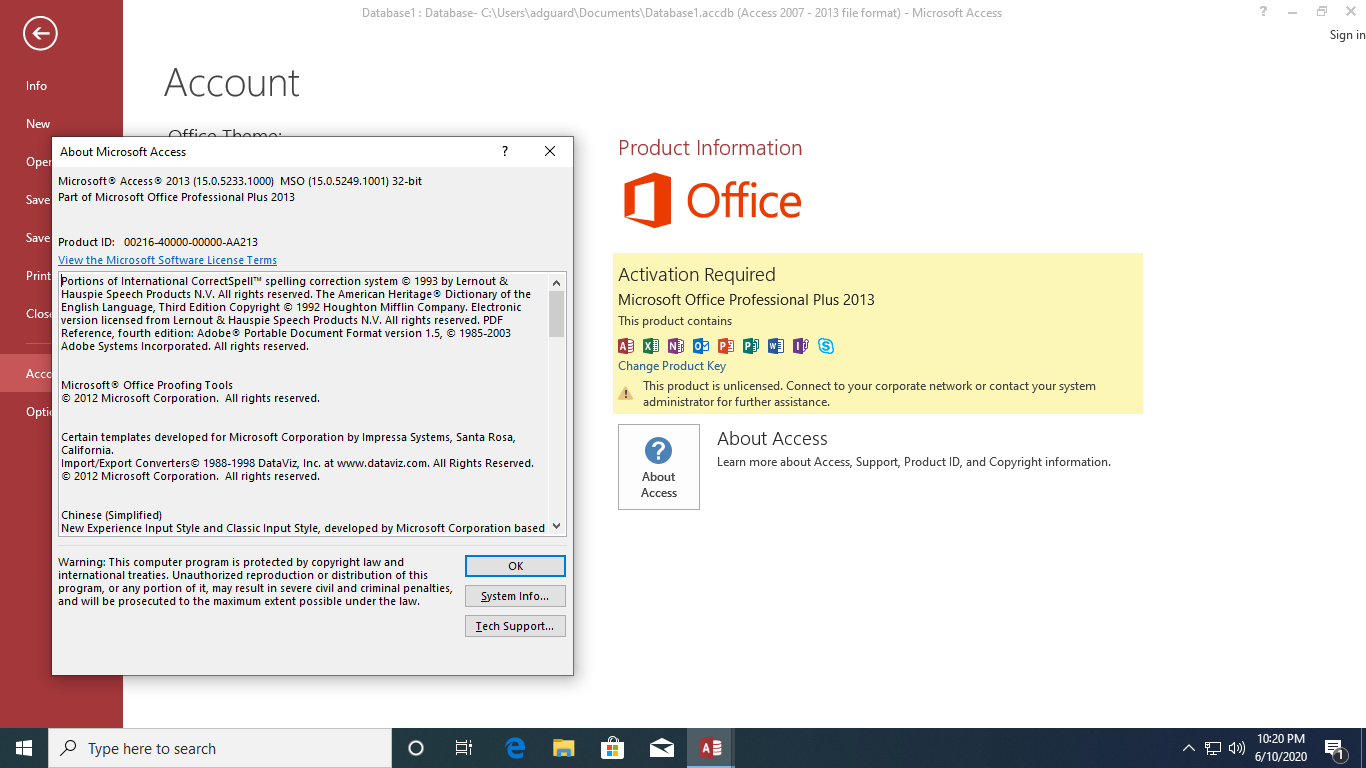The width and height of the screenshot is (1366, 768).
Task: Click the Access product icon
Action: pos(626,346)
